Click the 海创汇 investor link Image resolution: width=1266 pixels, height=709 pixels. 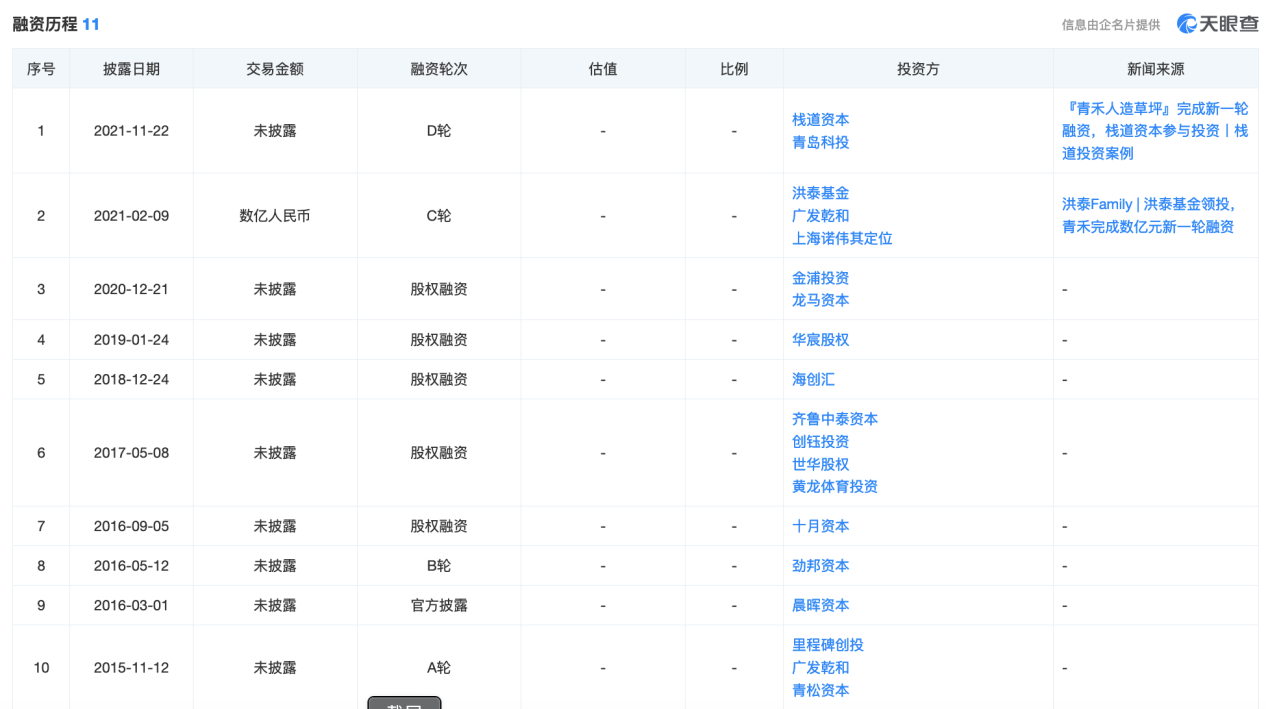point(813,380)
